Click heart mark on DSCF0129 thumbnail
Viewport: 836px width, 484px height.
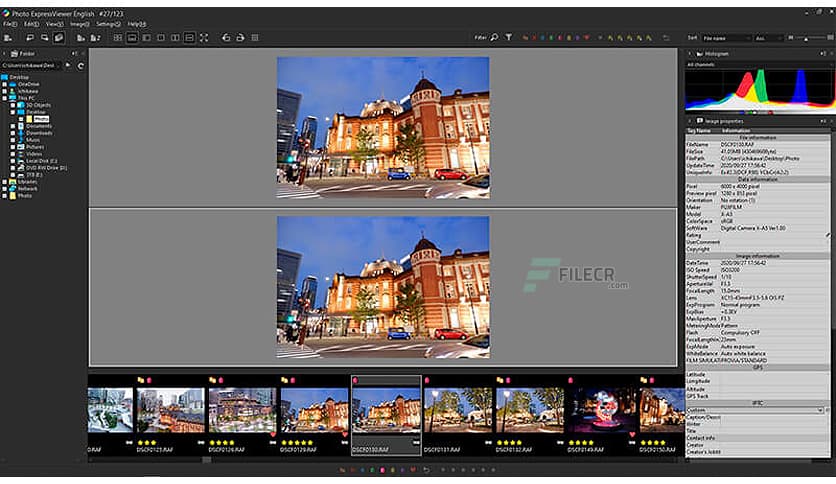[x=344, y=434]
